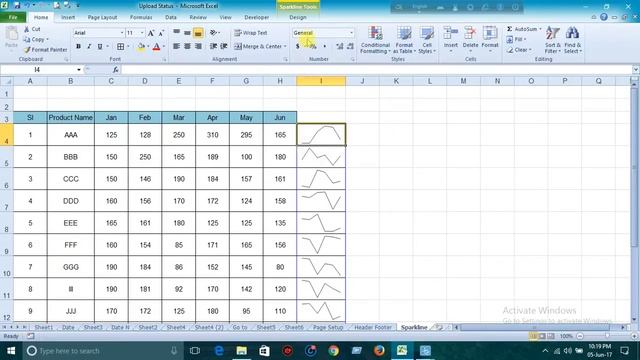Viewport: 640px width, 360px height.
Task: Click AutoSum button
Action: [x=522, y=29]
